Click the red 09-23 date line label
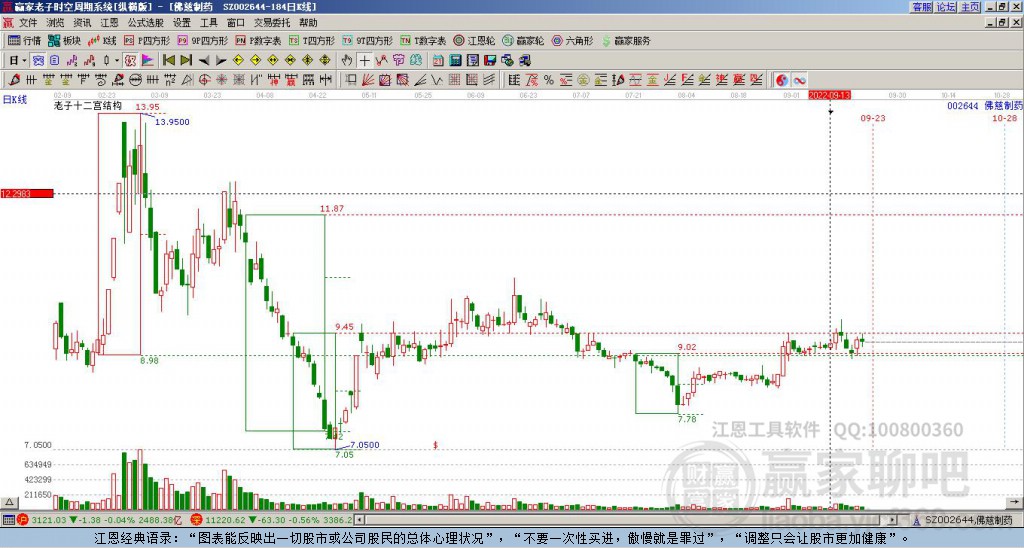The image size is (1024, 548). click(872, 118)
